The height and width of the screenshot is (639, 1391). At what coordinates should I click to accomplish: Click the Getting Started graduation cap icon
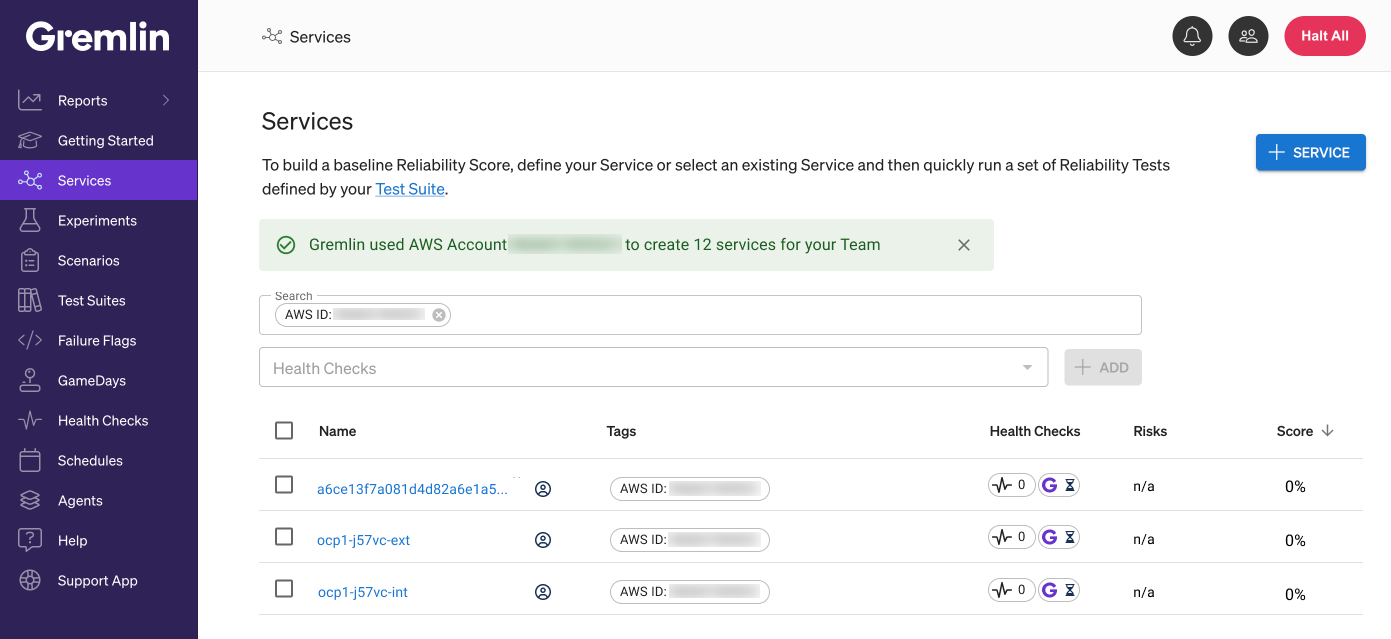tap(30, 140)
